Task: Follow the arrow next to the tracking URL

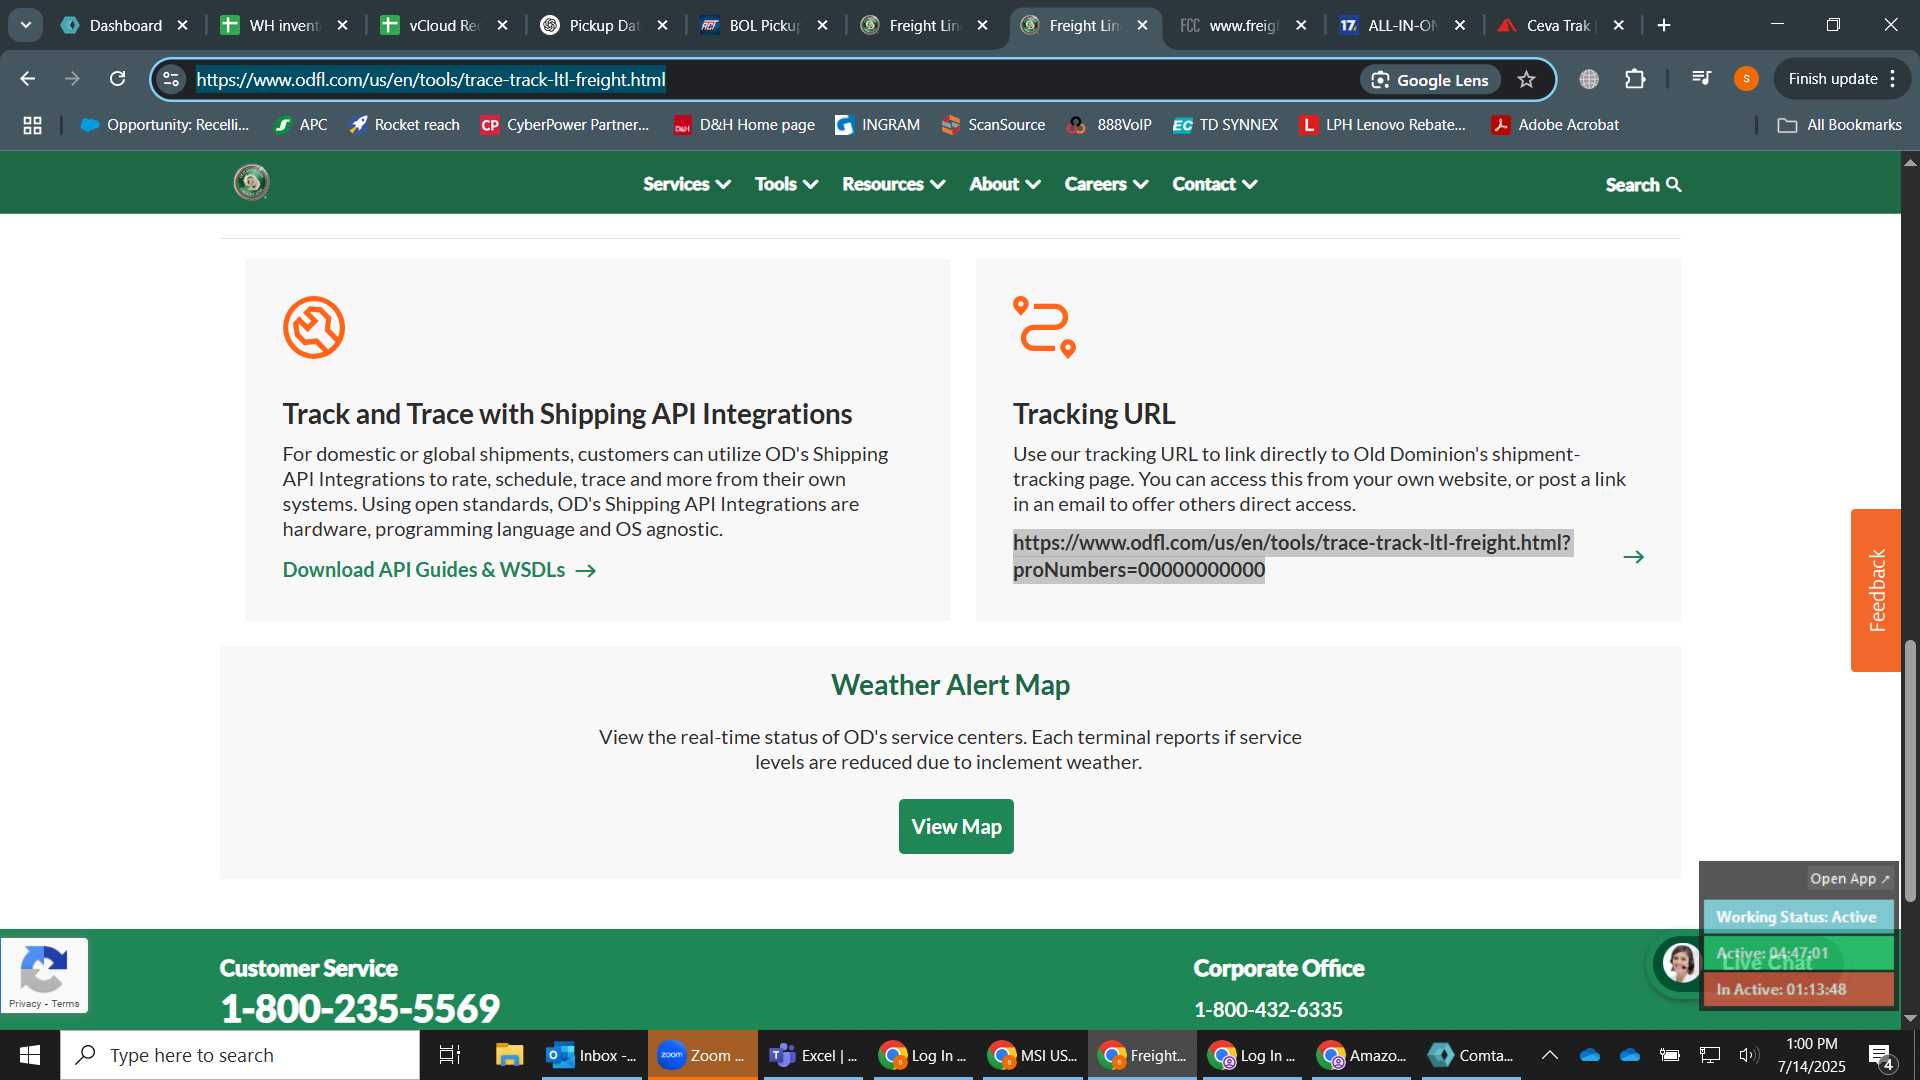Action: (x=1634, y=556)
